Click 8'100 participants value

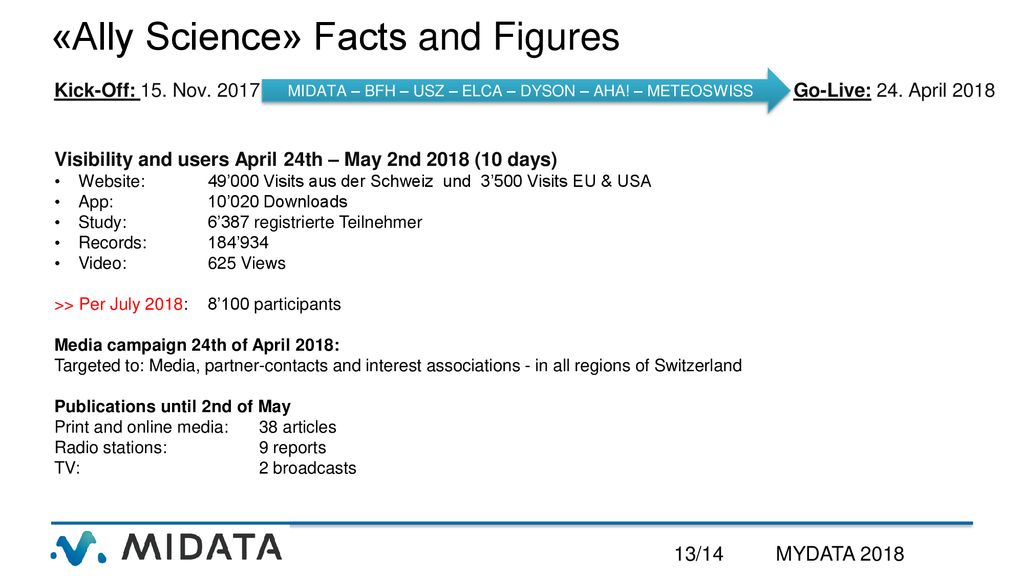274,304
